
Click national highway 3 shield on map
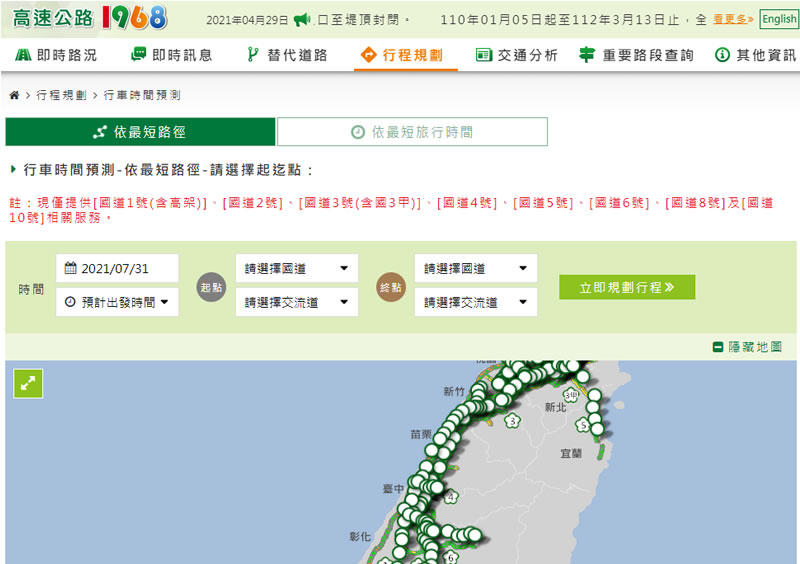(x=513, y=421)
